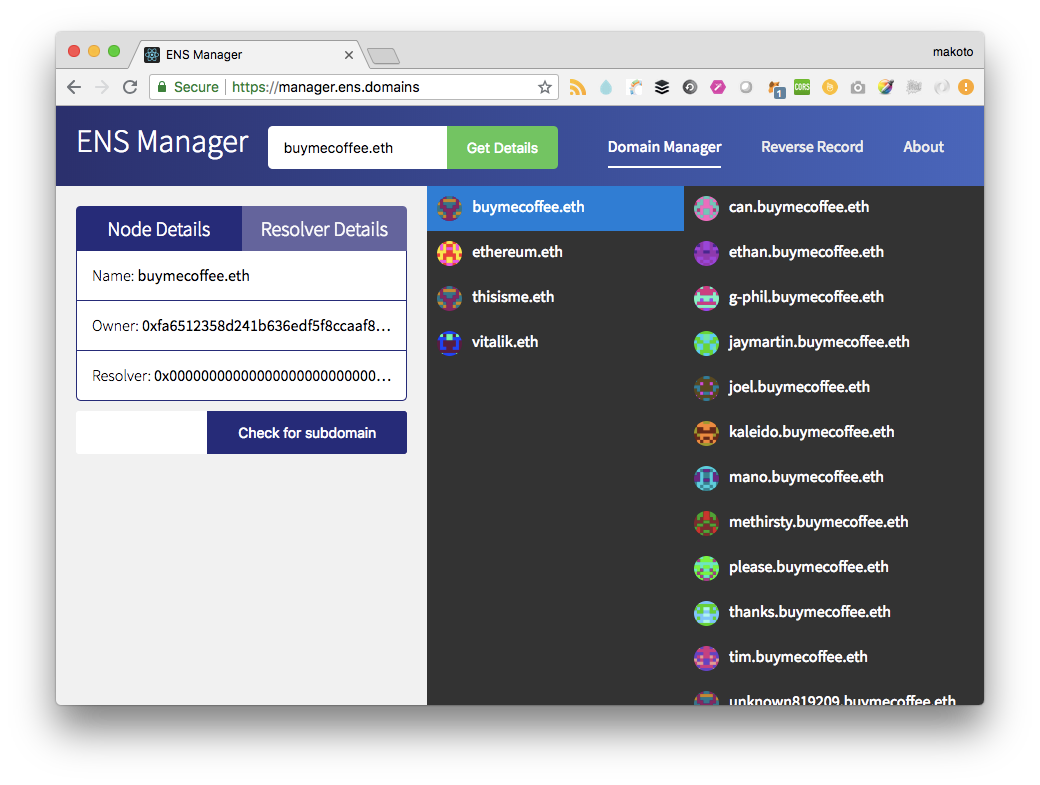Click the Owner address 0xfa6512358d… value
The image size is (1040, 785).
[266, 326]
